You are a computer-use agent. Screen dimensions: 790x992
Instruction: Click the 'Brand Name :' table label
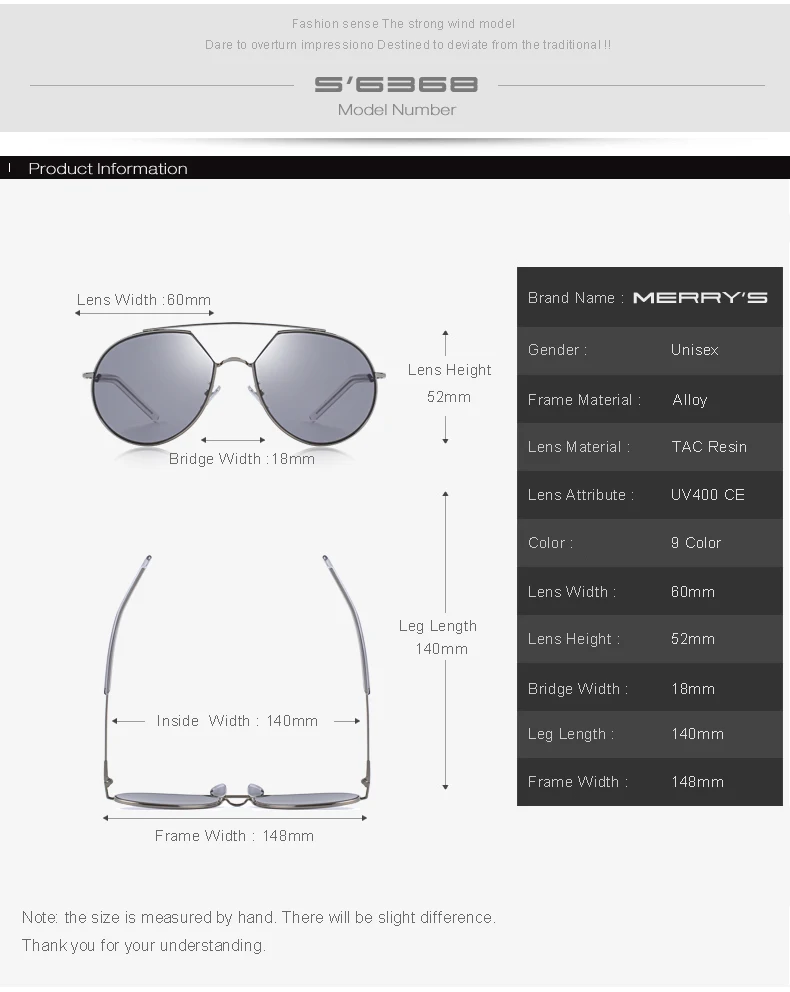(576, 298)
